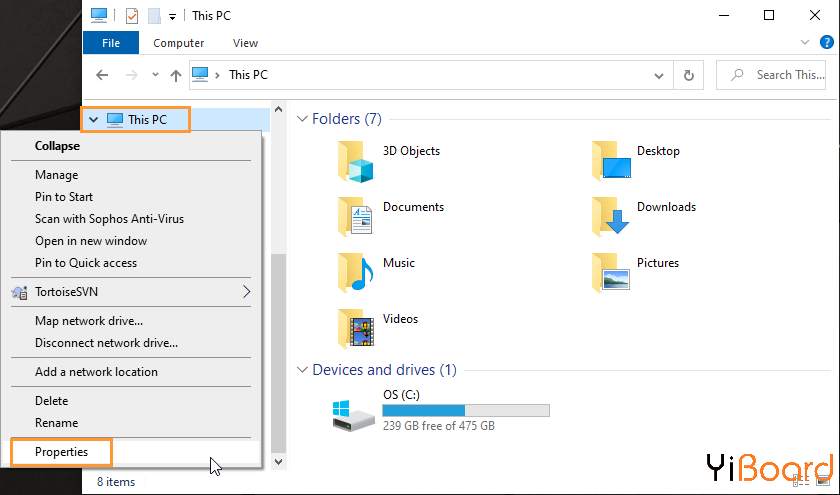Open the File tab
Image resolution: width=840 pixels, height=495 pixels.
coord(111,43)
